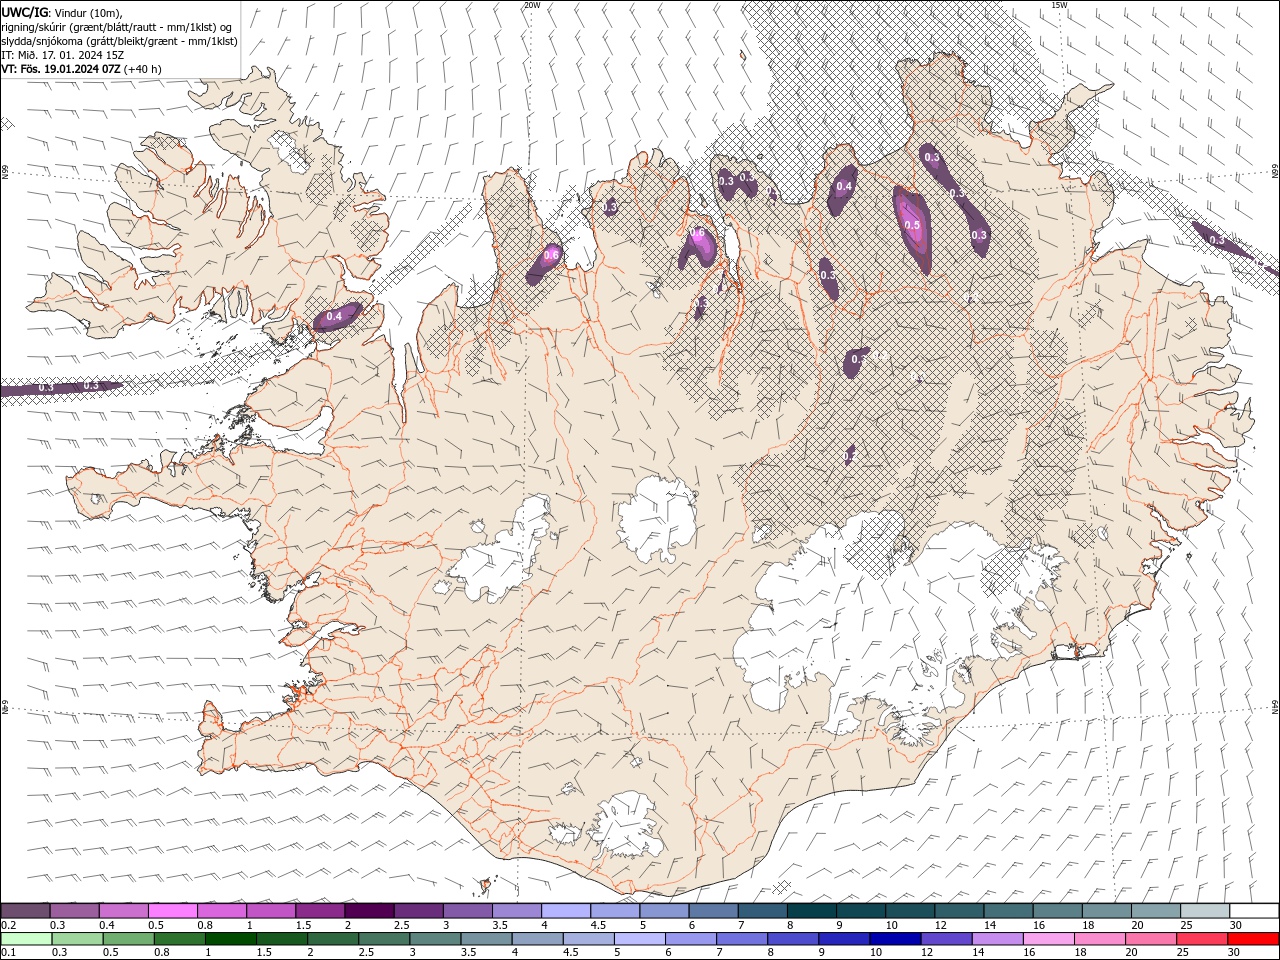Pick the royal blue 8 swatch in lower legend

793,939
